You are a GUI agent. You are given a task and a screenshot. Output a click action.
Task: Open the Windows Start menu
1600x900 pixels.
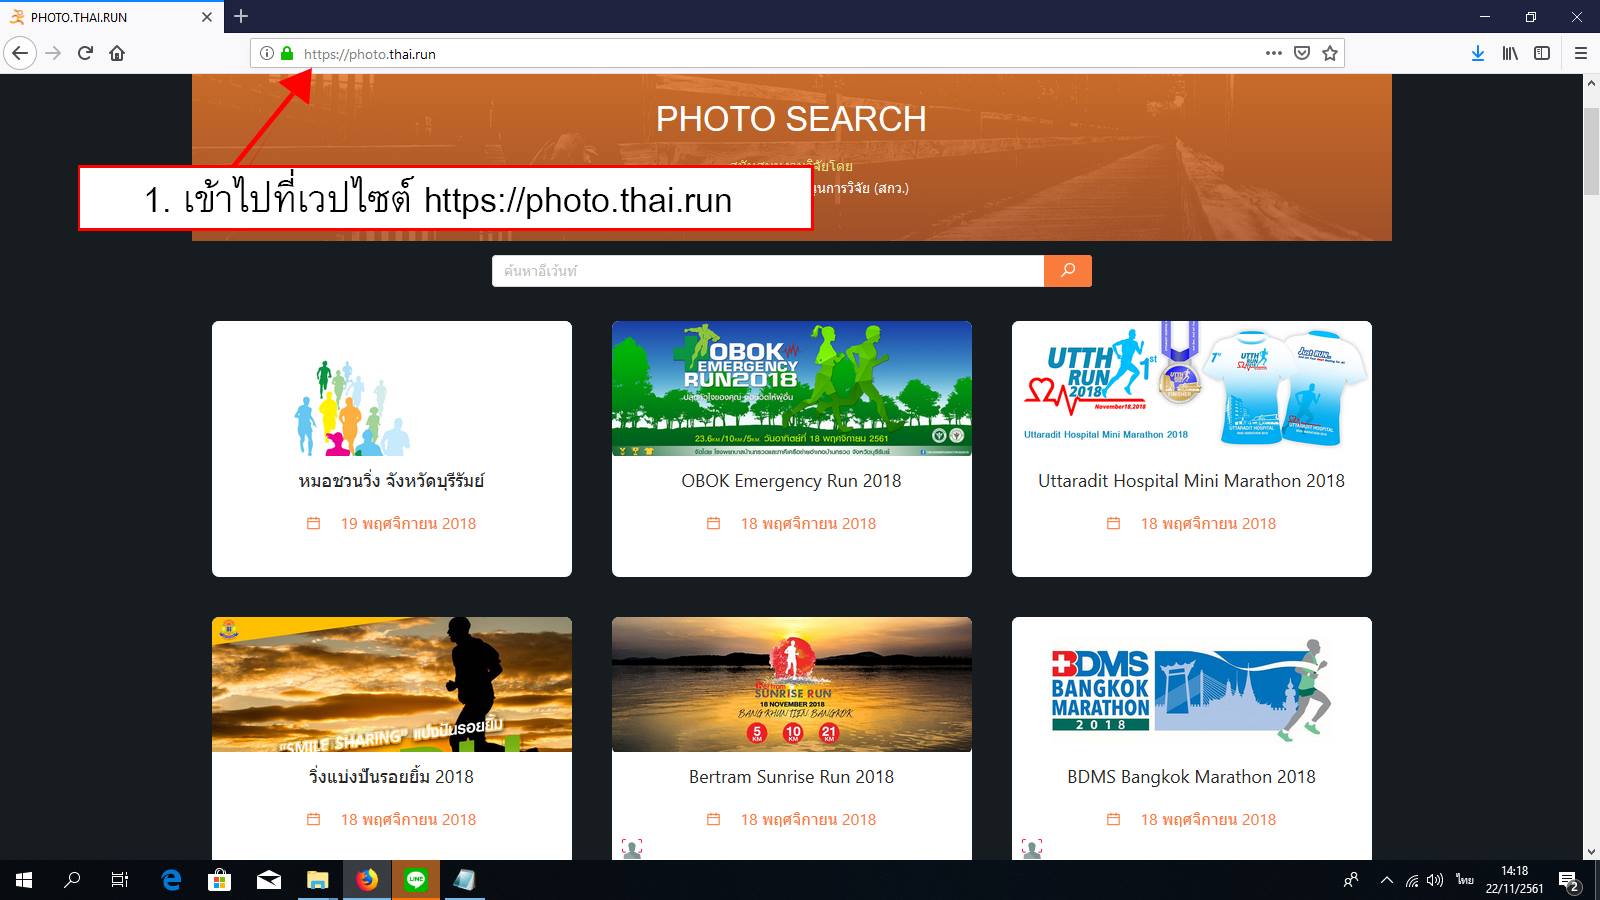pyautogui.click(x=24, y=880)
